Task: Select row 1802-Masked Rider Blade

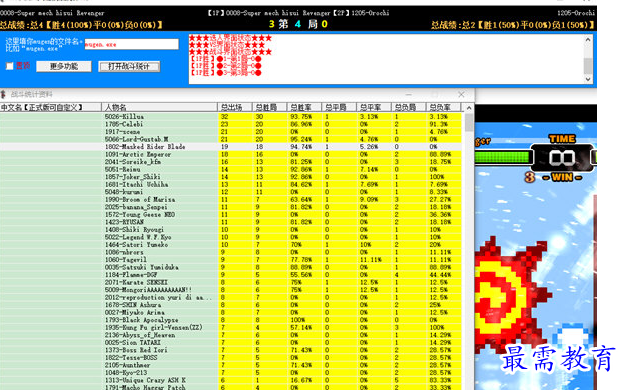Action: pos(231,147)
